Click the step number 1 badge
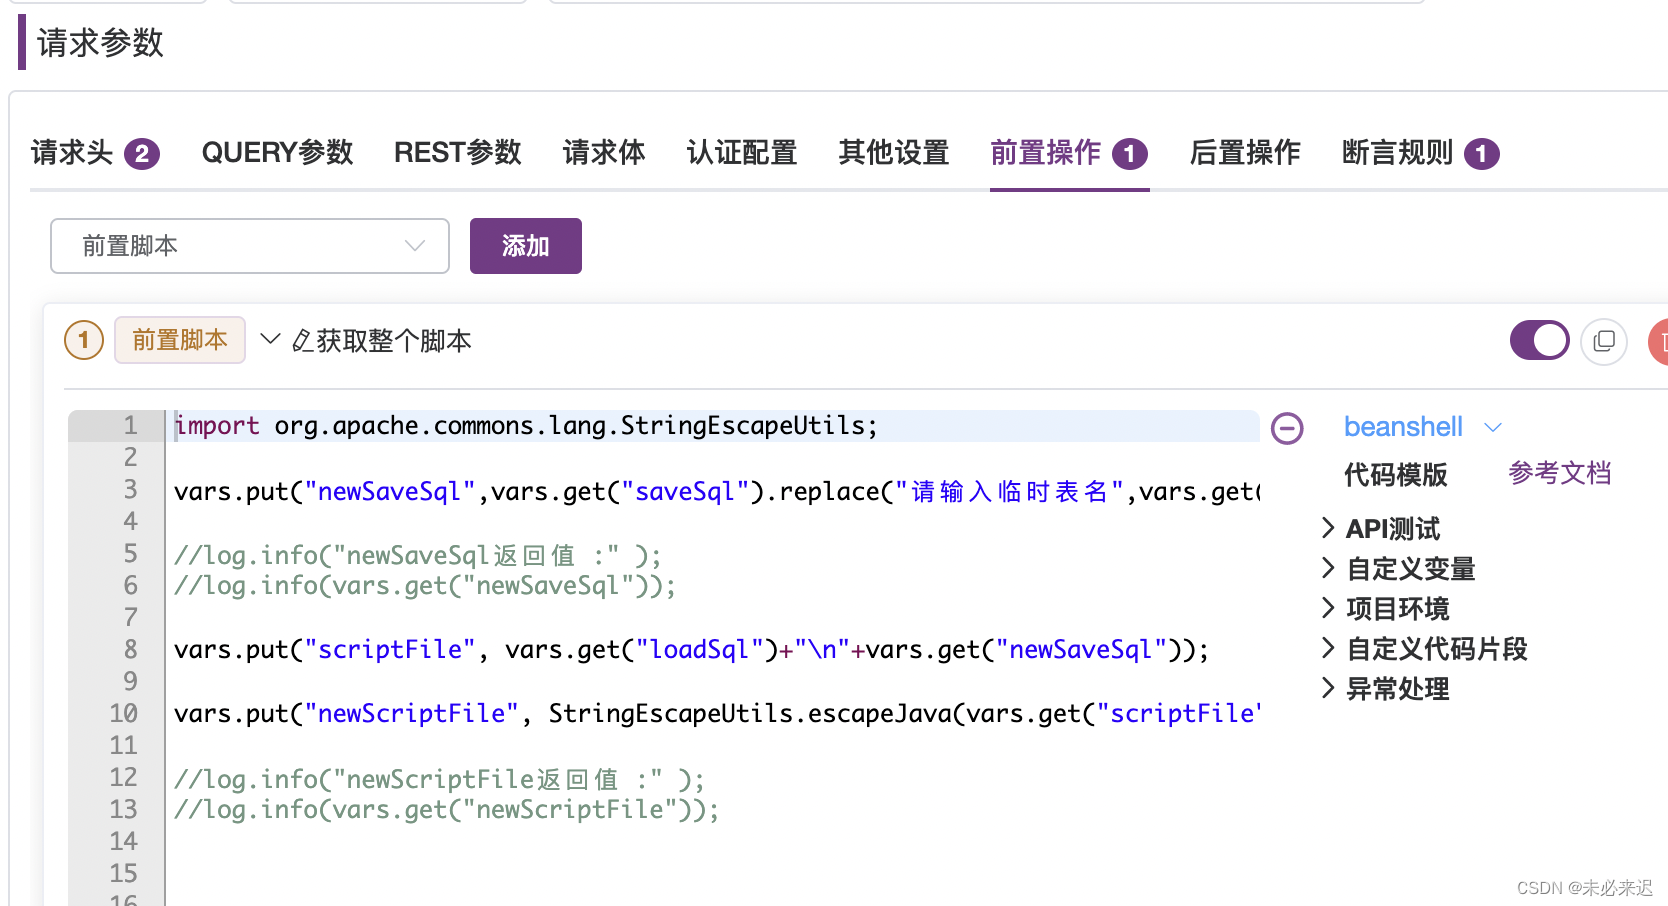Screen dimensions: 1668x906 83,340
